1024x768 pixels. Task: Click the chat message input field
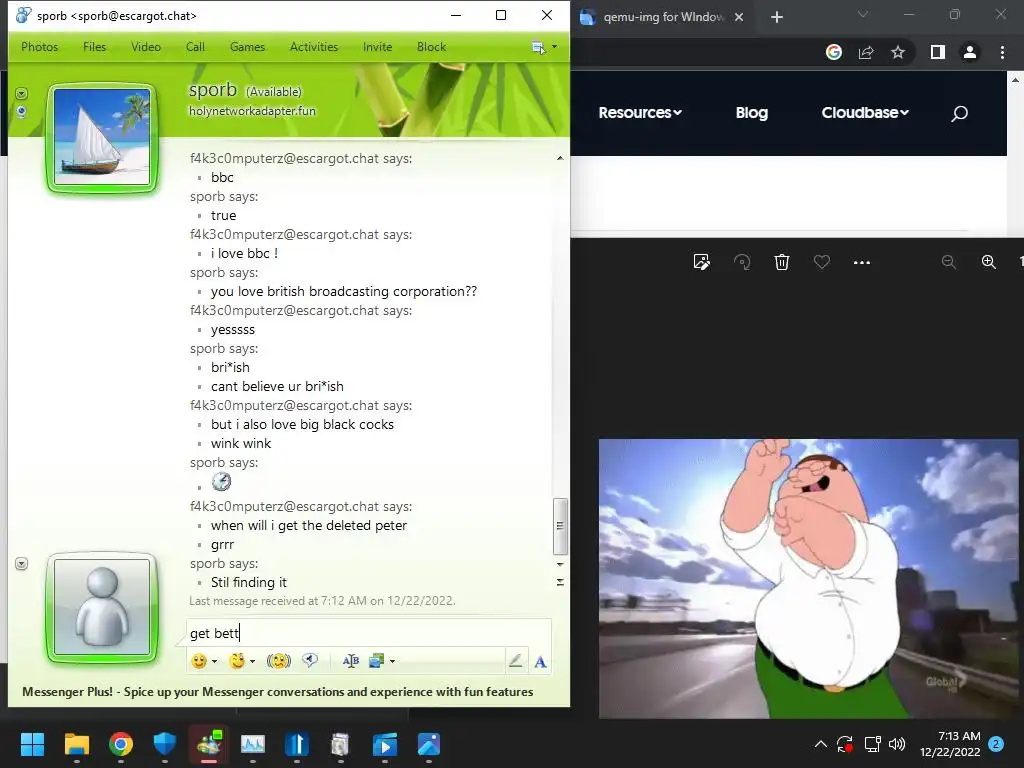(369, 633)
